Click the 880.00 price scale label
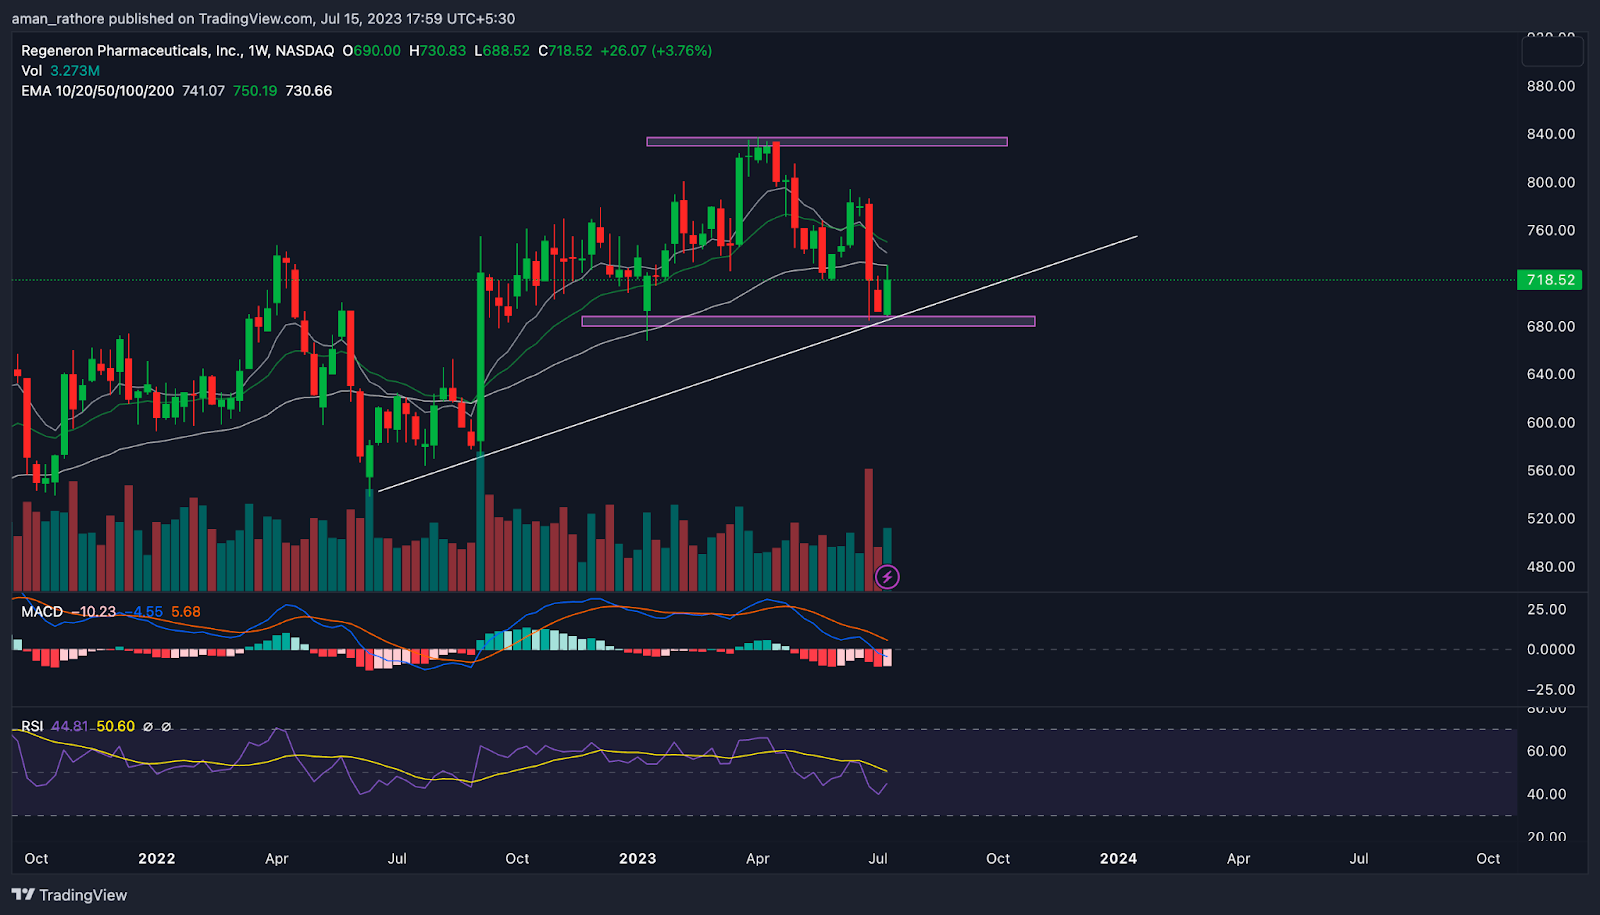The image size is (1600, 915). tap(1551, 86)
